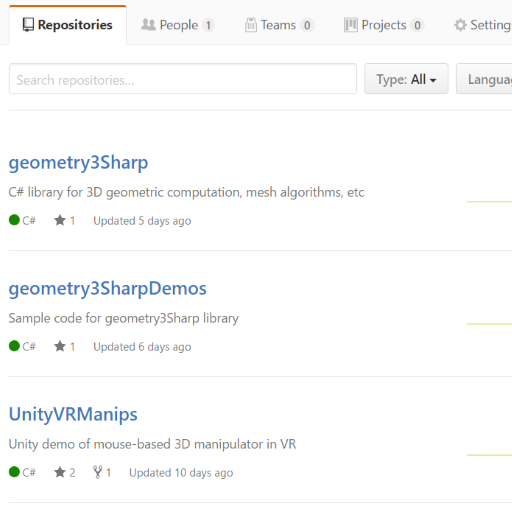Open the geometry3SharpDemos repository link
Screen dimensions: 512x512
tap(108, 289)
